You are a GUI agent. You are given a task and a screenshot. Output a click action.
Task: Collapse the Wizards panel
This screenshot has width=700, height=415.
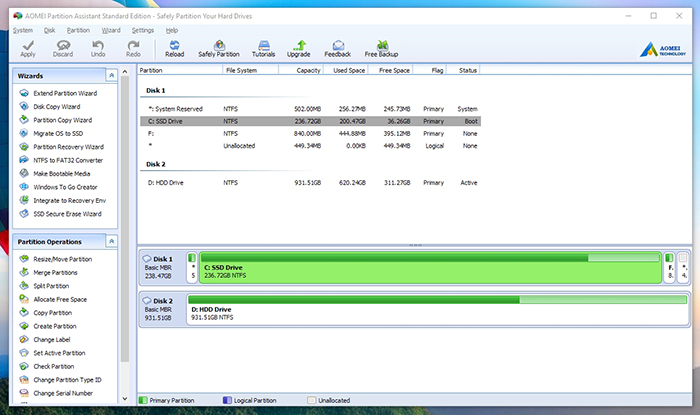112,75
